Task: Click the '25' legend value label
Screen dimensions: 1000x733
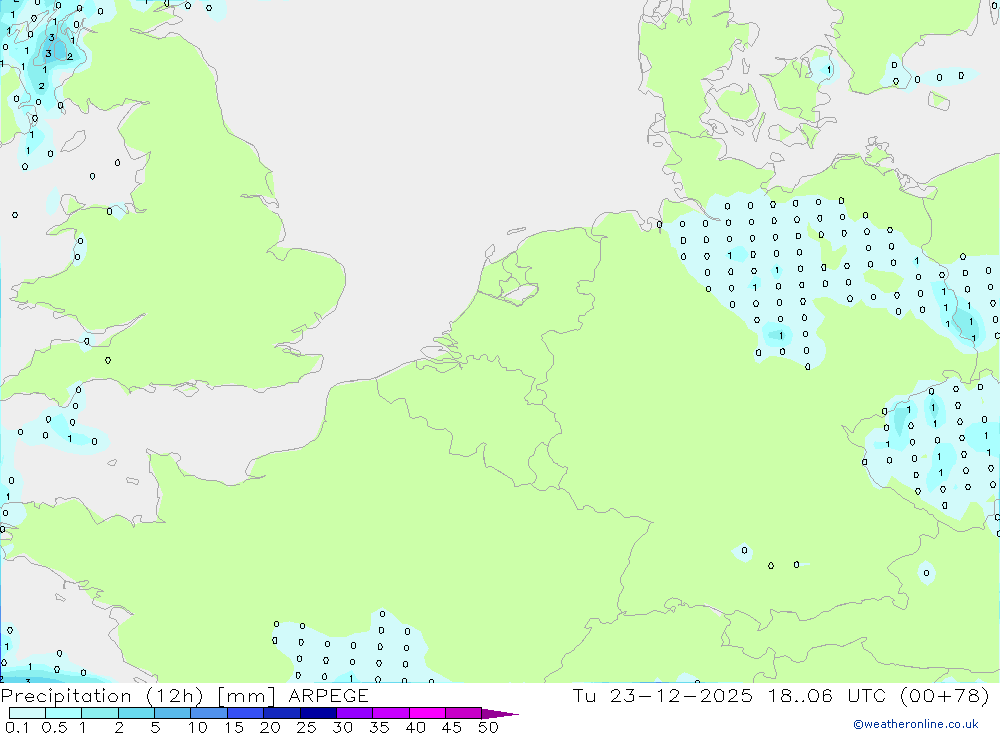Action: [x=306, y=727]
